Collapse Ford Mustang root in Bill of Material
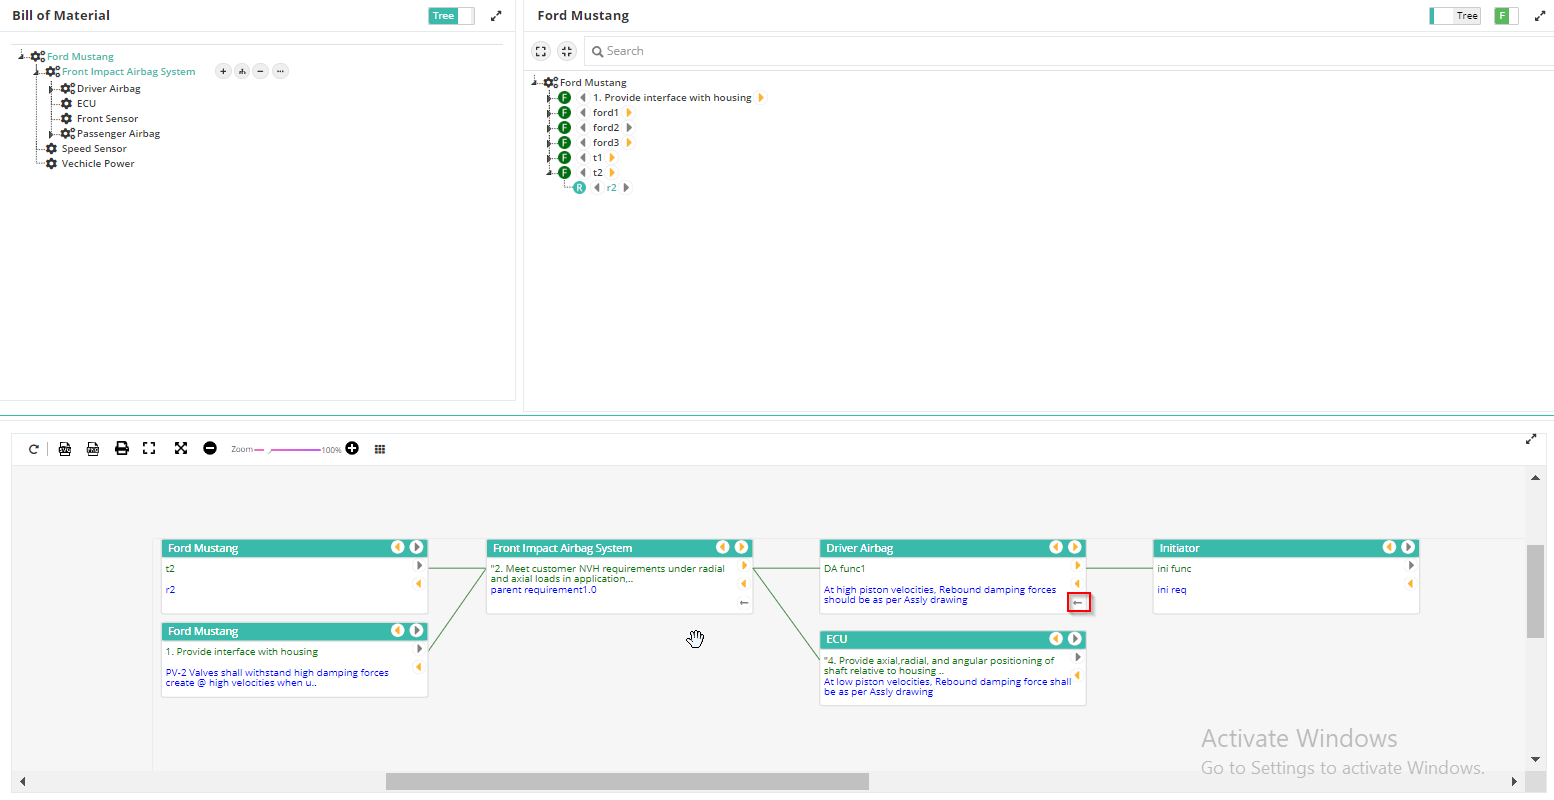This screenshot has height=800, width=1554. pyautogui.click(x=22, y=56)
